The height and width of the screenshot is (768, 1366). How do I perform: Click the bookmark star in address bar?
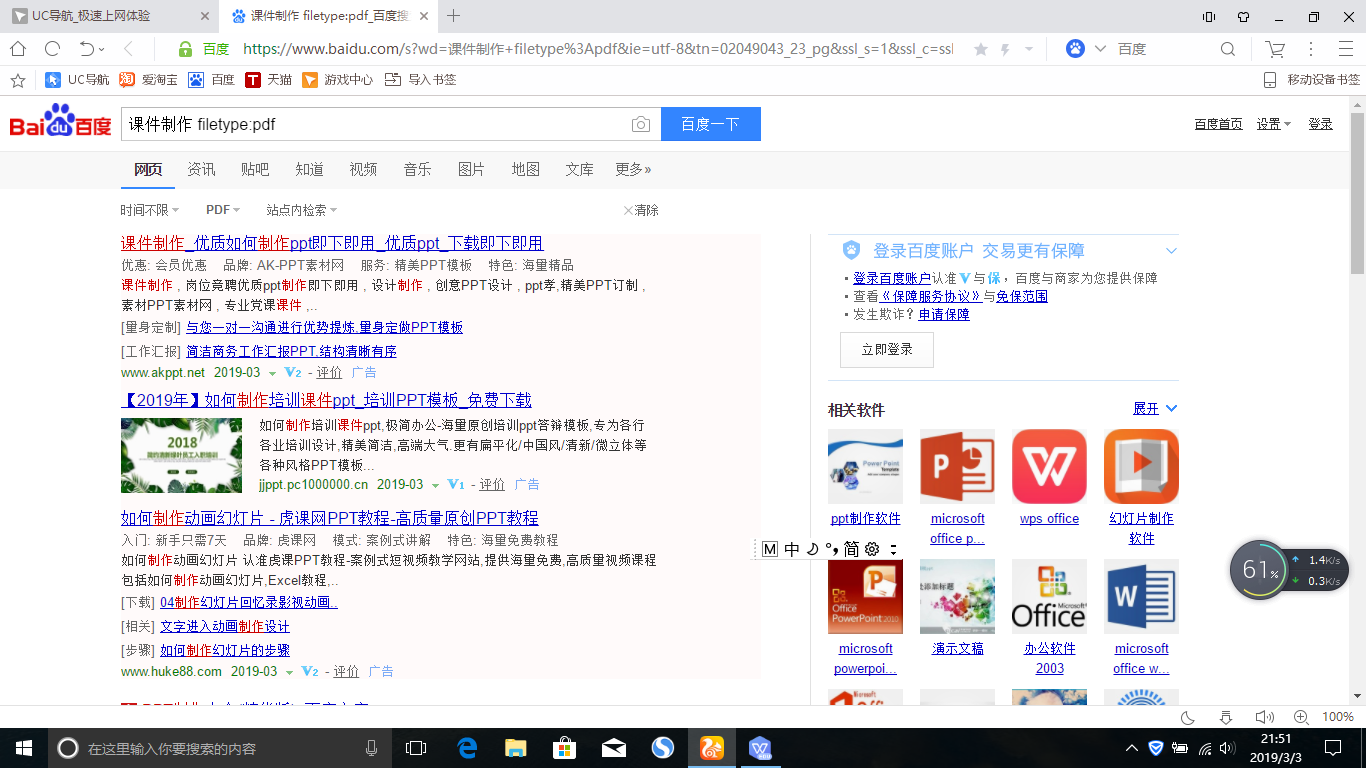click(981, 49)
